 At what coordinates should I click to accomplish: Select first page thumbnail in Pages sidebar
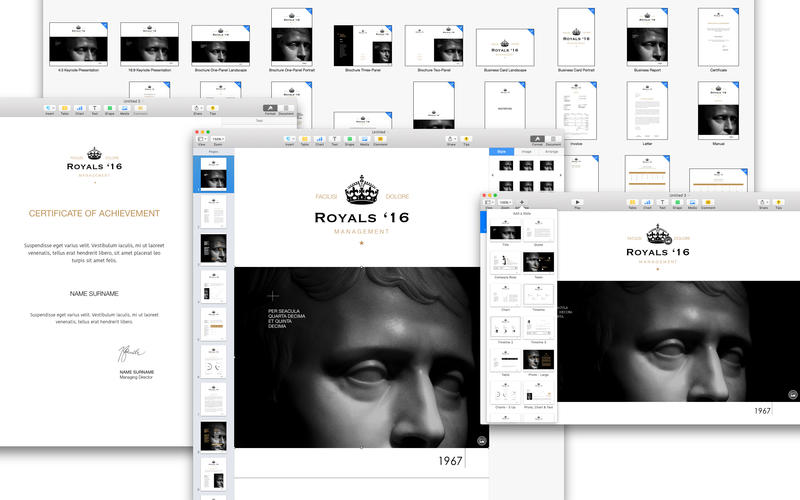[x=214, y=173]
